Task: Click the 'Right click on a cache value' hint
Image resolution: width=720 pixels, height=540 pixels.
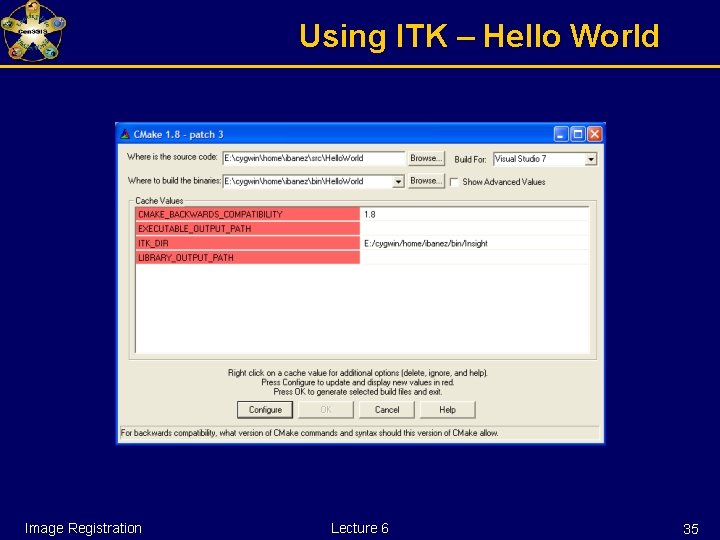Action: [358, 373]
